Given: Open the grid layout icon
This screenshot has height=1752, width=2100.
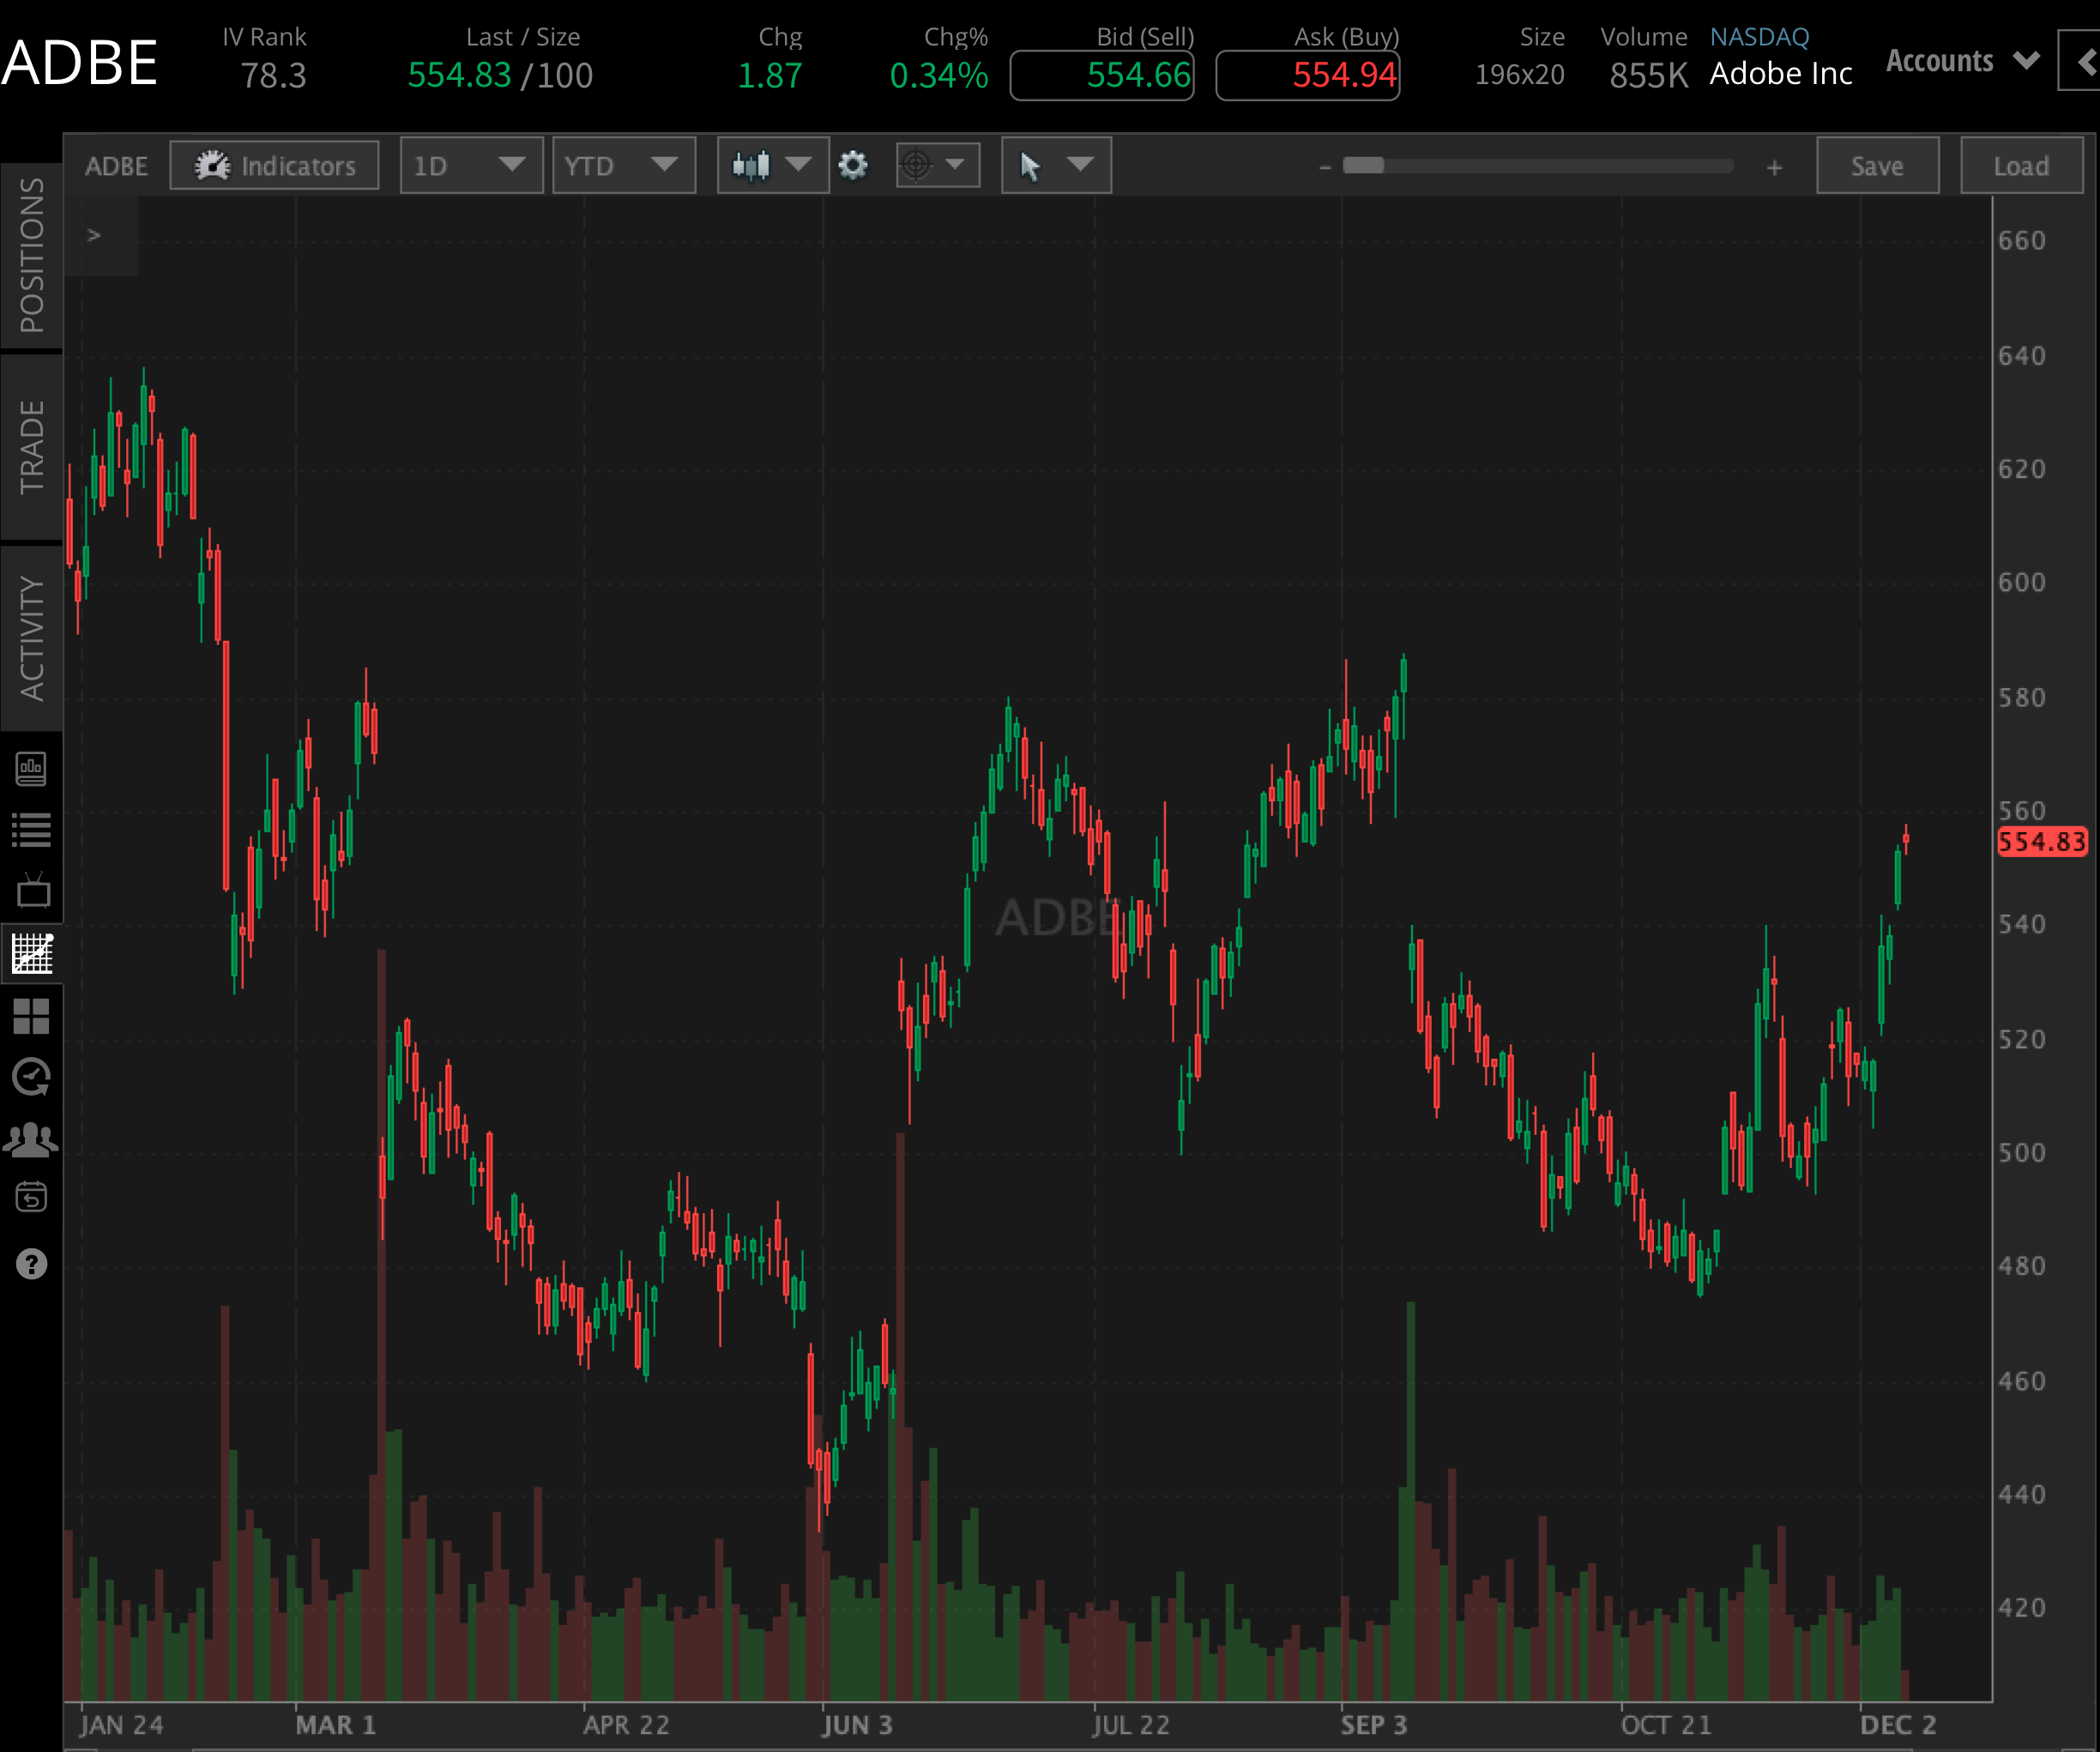Looking at the screenshot, I should 33,1015.
